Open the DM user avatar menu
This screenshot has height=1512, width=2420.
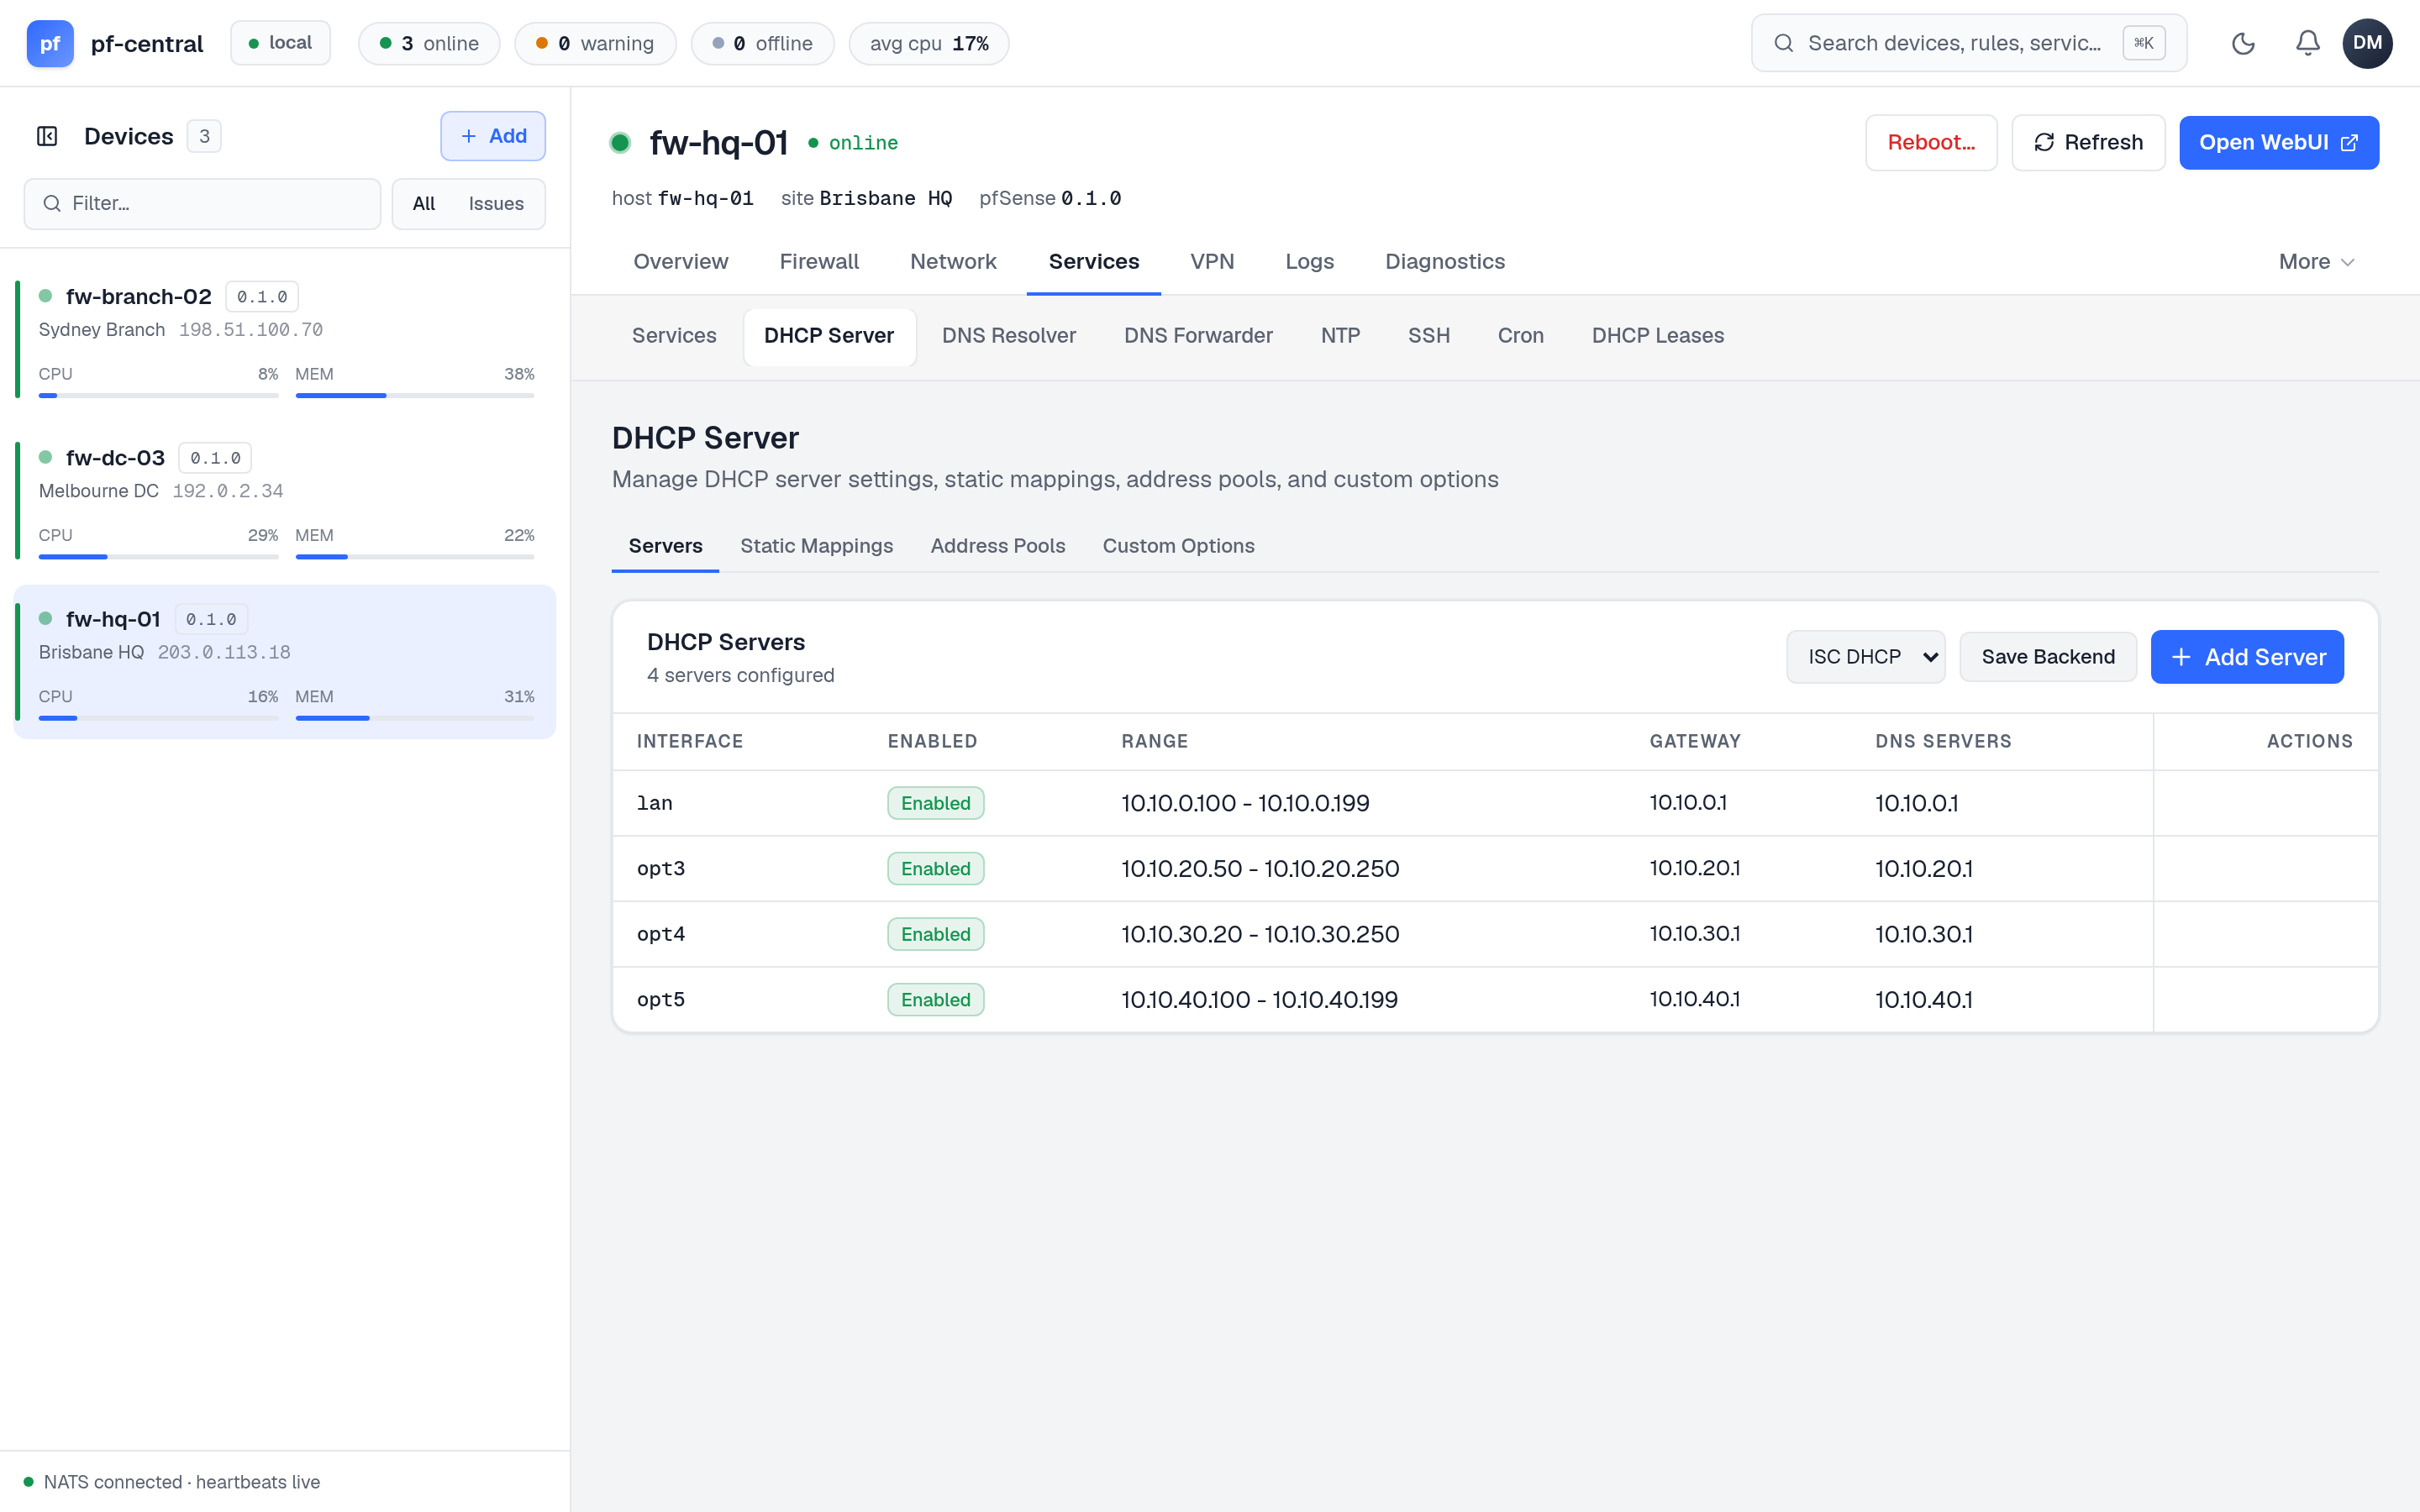2367,43
